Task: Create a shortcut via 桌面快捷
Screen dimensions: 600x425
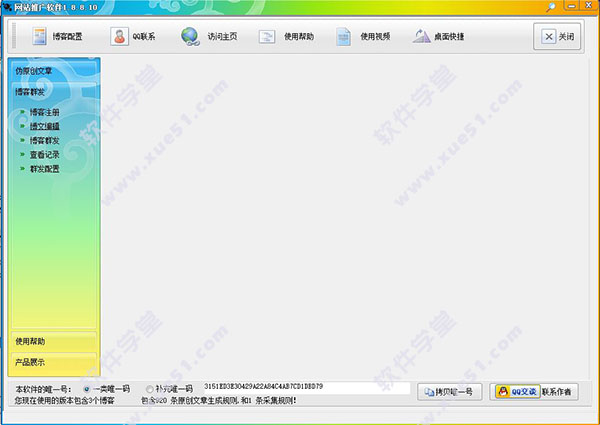Action: click(439, 37)
